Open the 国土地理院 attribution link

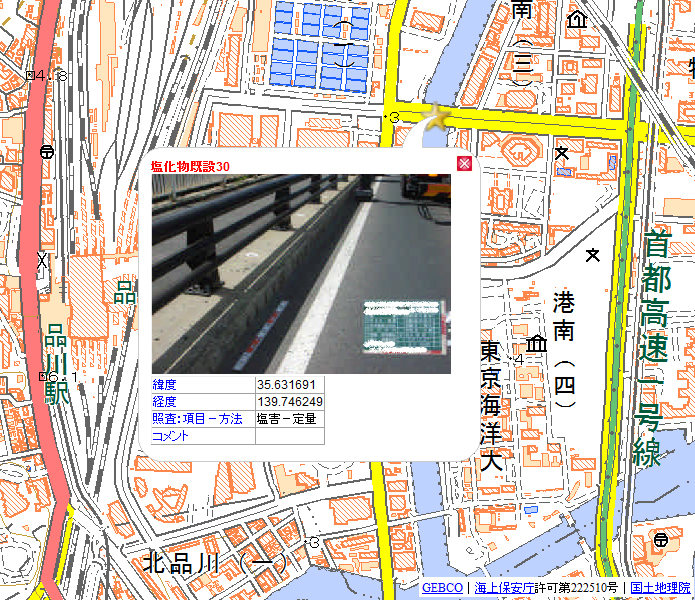coord(660,588)
